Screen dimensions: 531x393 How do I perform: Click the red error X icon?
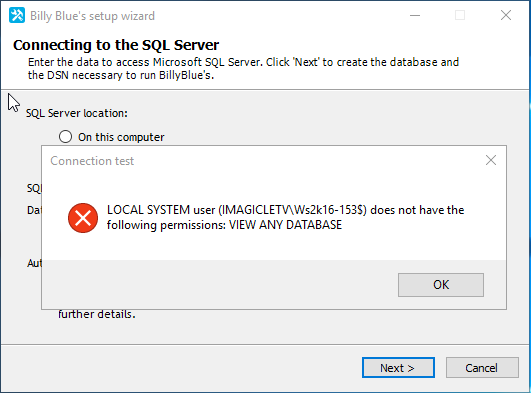[83, 218]
